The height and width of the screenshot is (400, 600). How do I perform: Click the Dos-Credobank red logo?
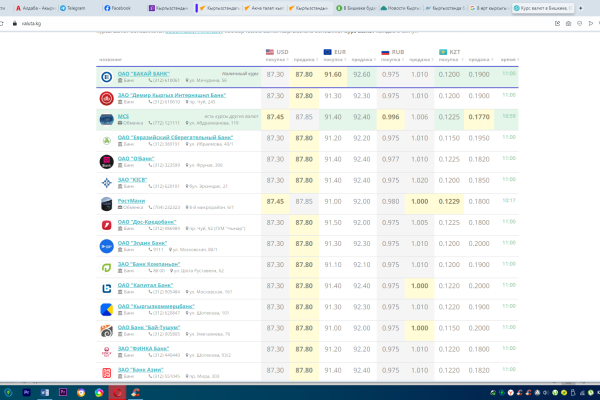(x=106, y=225)
